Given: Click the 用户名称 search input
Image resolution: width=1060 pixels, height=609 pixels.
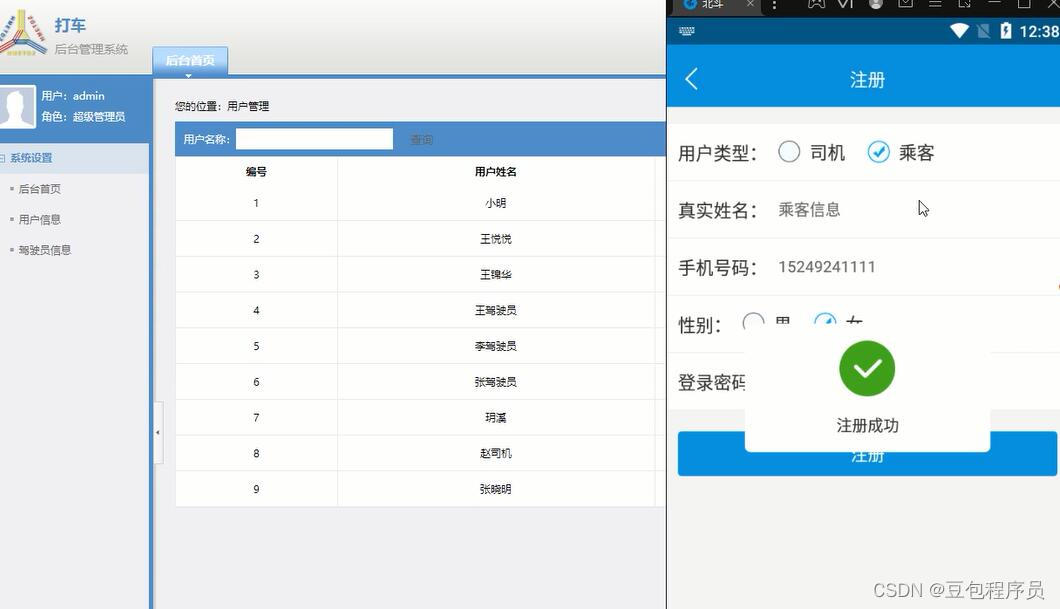Looking at the screenshot, I should point(314,139).
